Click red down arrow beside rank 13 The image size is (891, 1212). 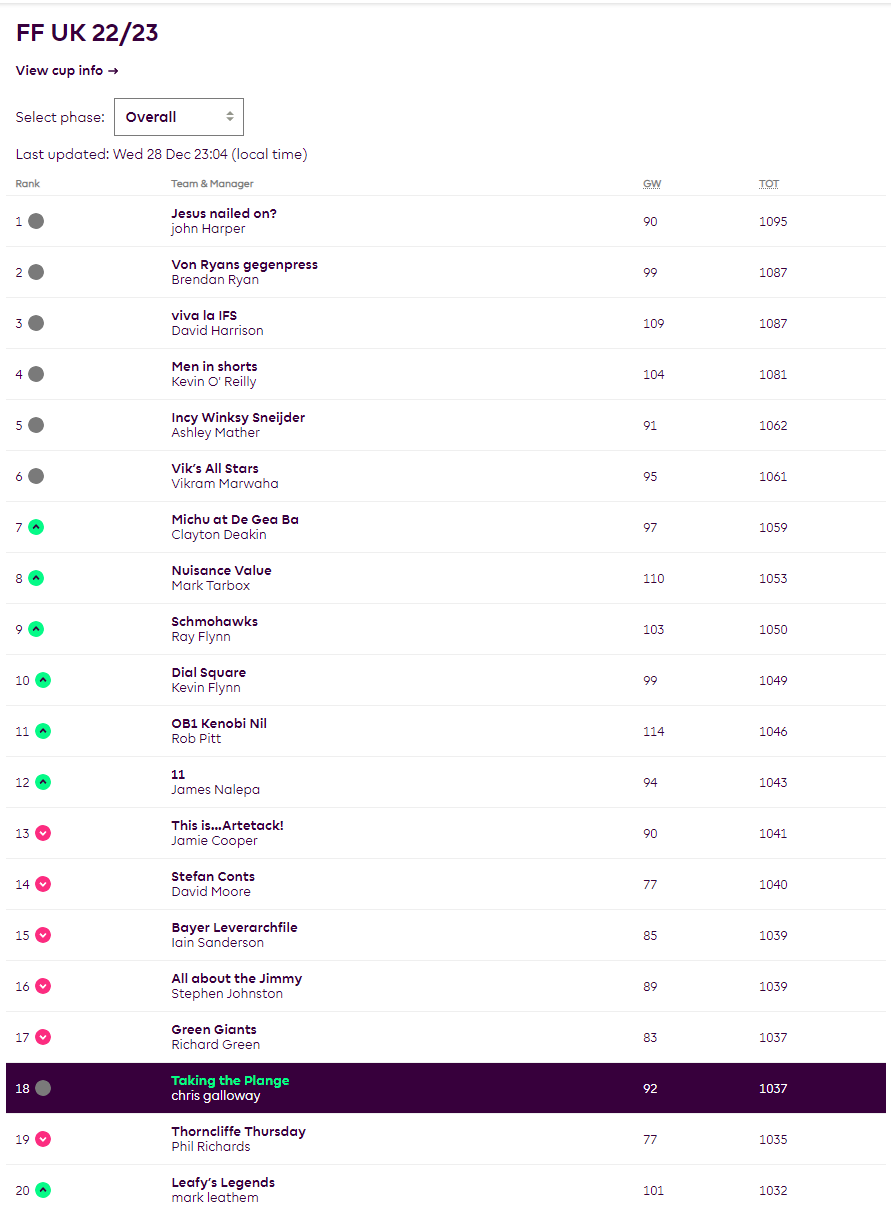pyautogui.click(x=43, y=833)
